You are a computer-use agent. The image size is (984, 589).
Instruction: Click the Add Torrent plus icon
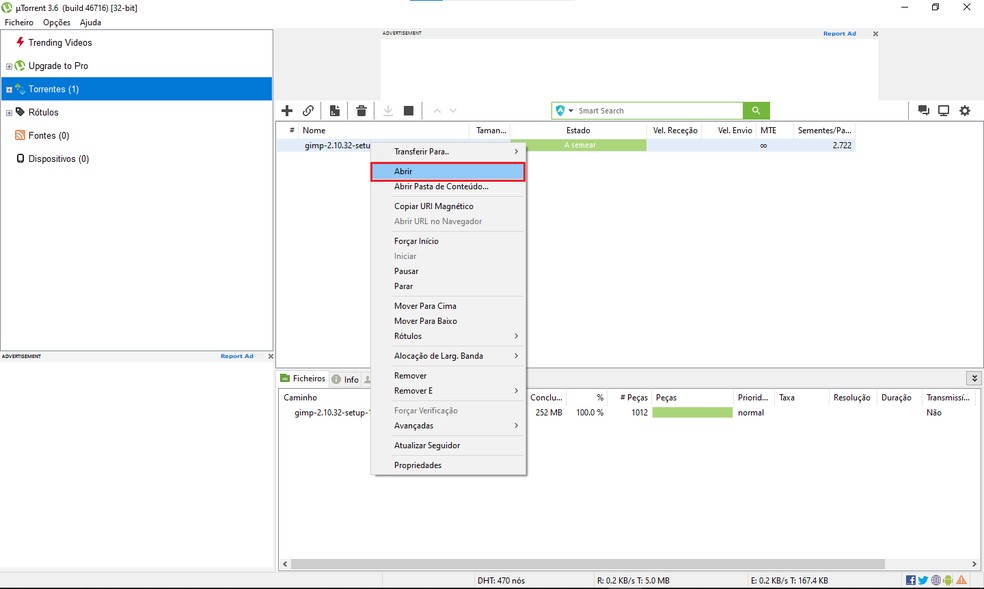point(287,110)
